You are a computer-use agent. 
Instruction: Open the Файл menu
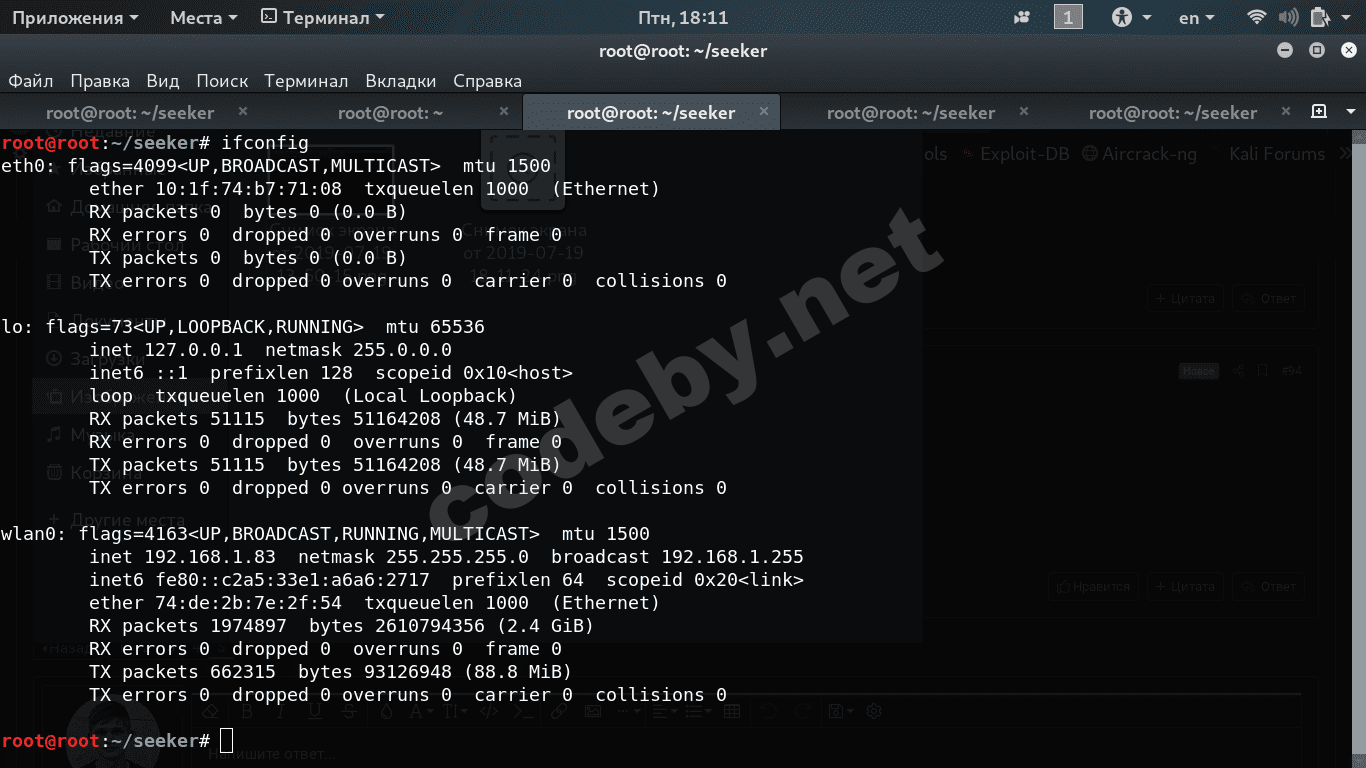point(31,81)
